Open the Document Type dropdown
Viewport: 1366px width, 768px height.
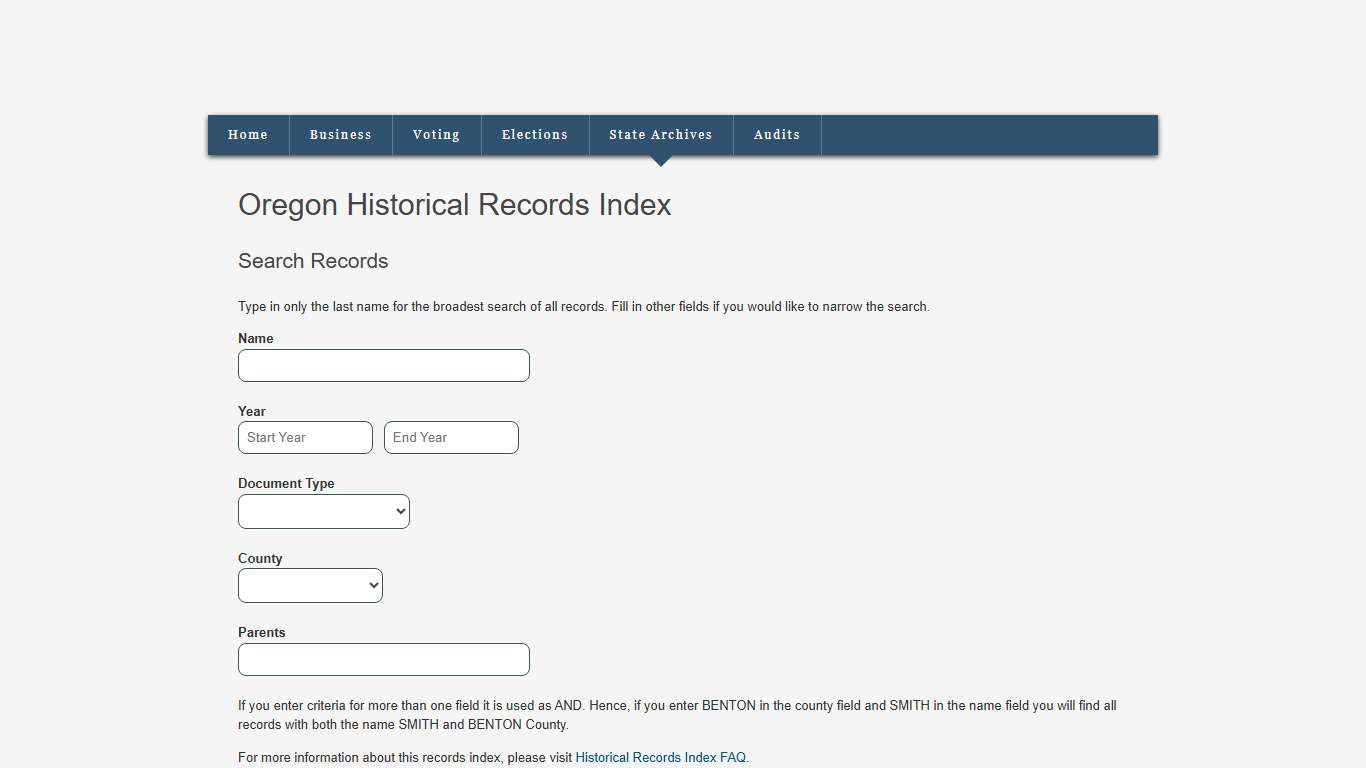coord(323,511)
